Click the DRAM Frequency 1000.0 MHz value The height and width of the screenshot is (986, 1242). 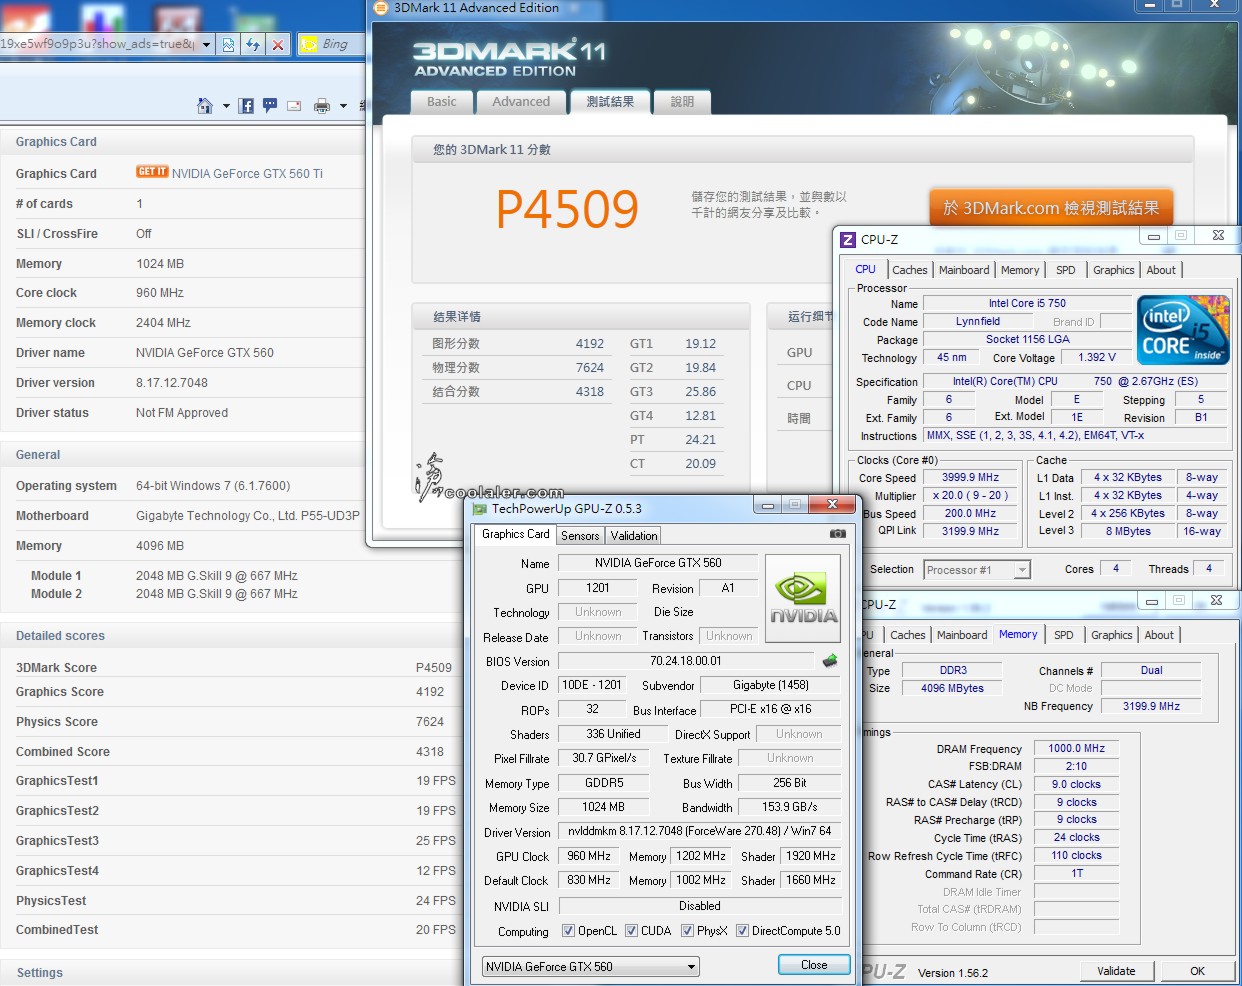1076,748
